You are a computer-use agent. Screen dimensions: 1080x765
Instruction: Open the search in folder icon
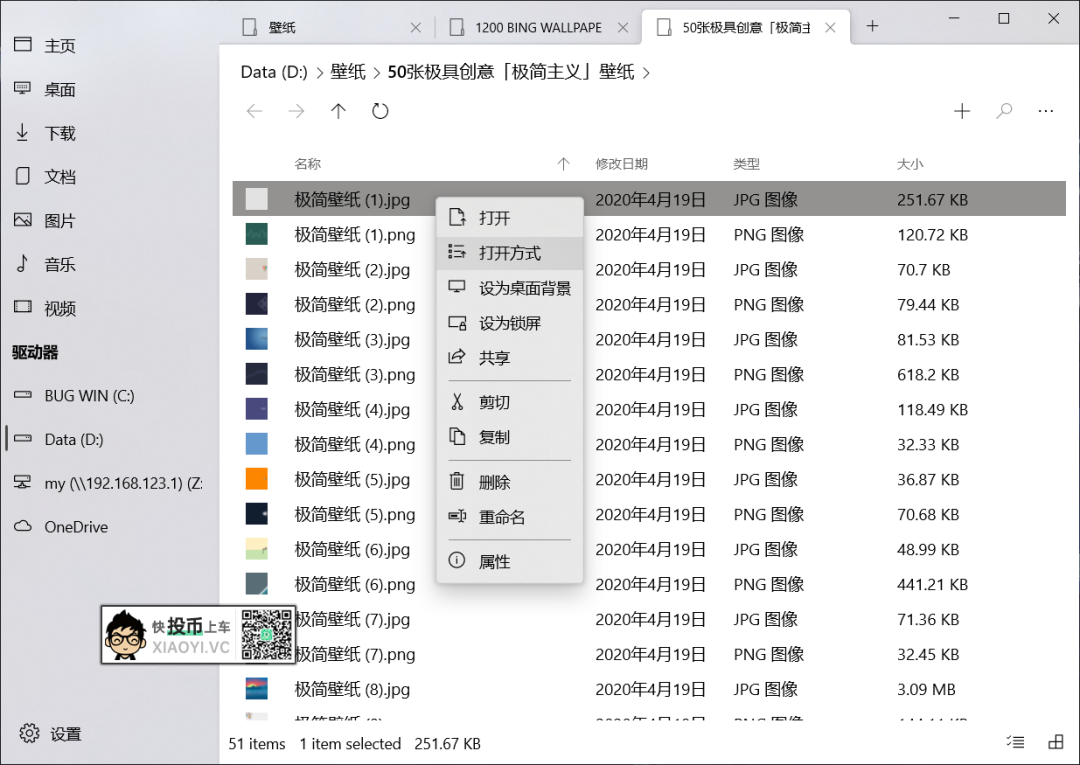1003,111
